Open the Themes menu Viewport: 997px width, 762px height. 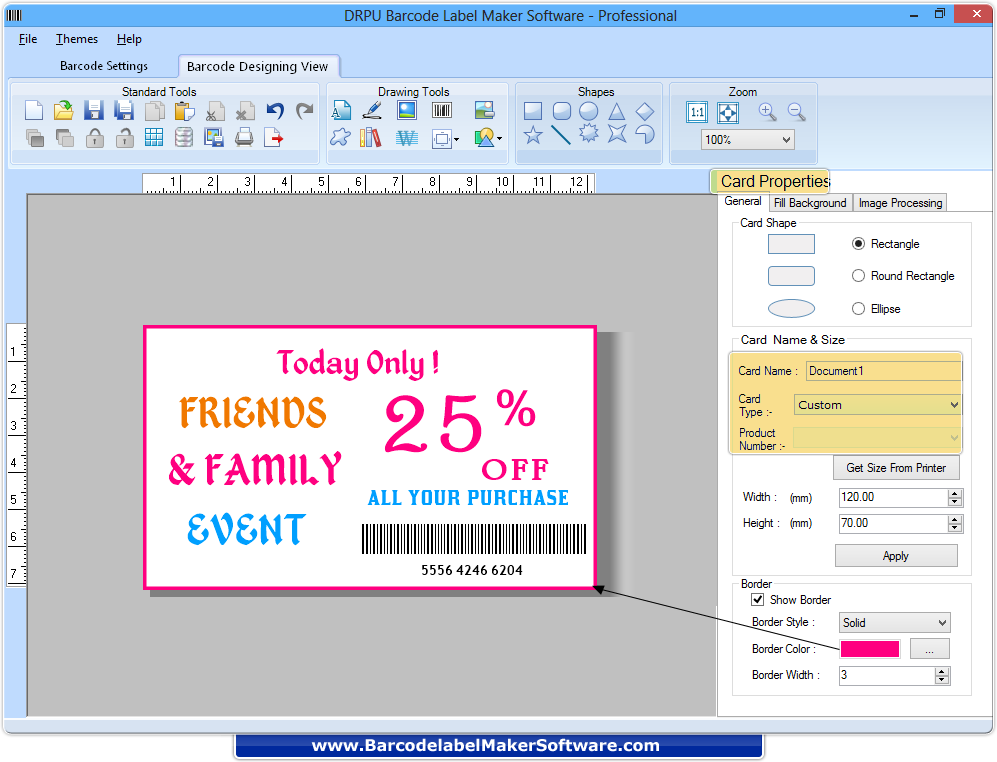tap(77, 39)
